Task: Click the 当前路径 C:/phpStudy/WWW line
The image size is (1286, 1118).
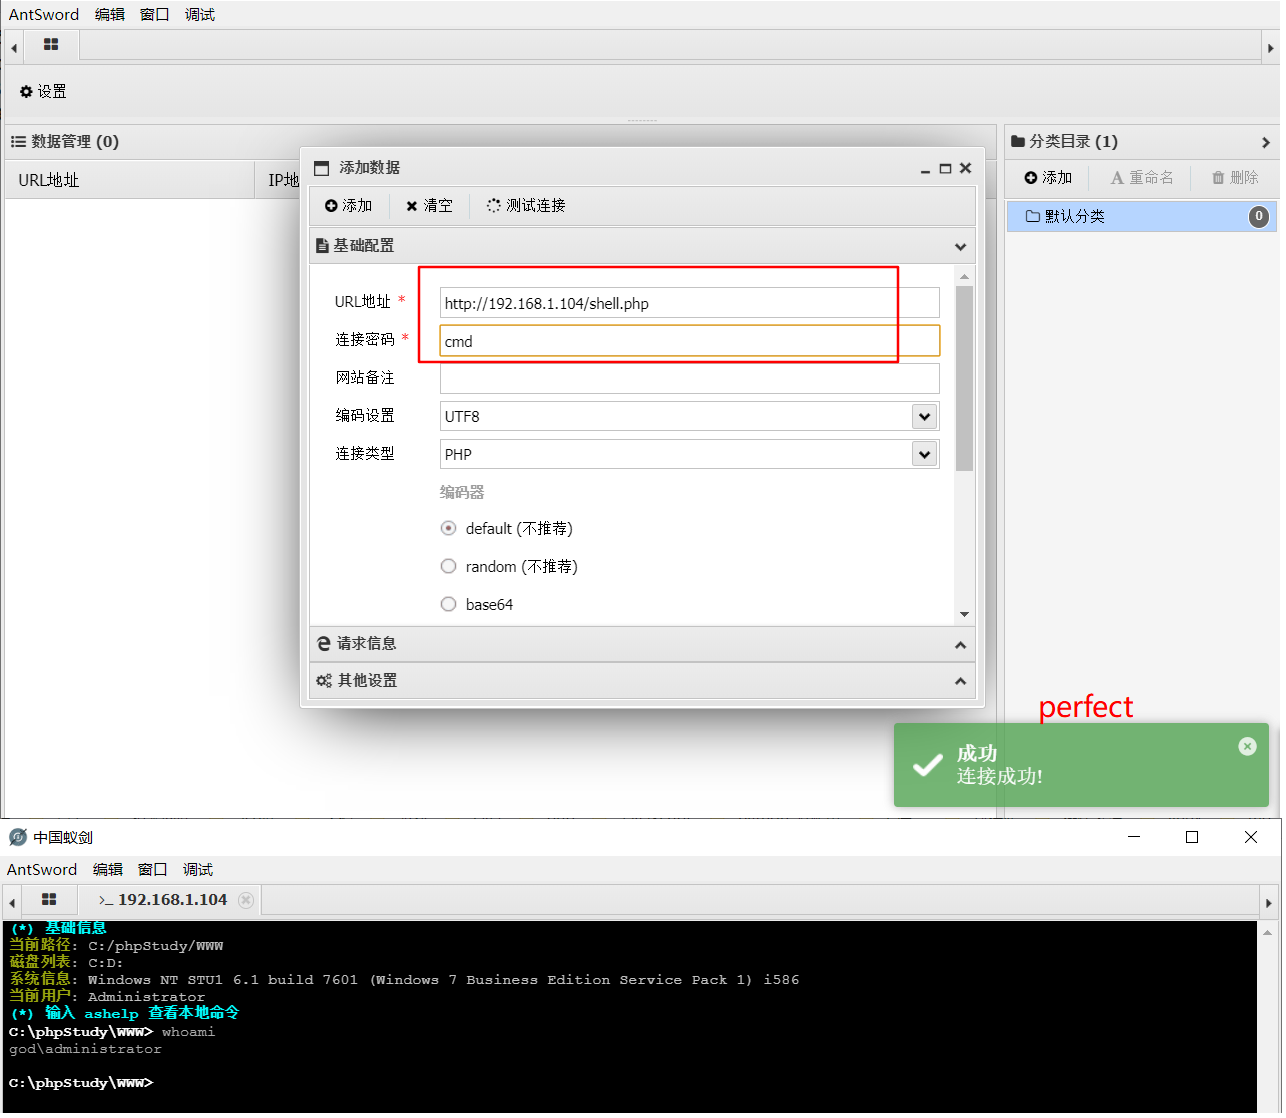Action: click(x=116, y=945)
